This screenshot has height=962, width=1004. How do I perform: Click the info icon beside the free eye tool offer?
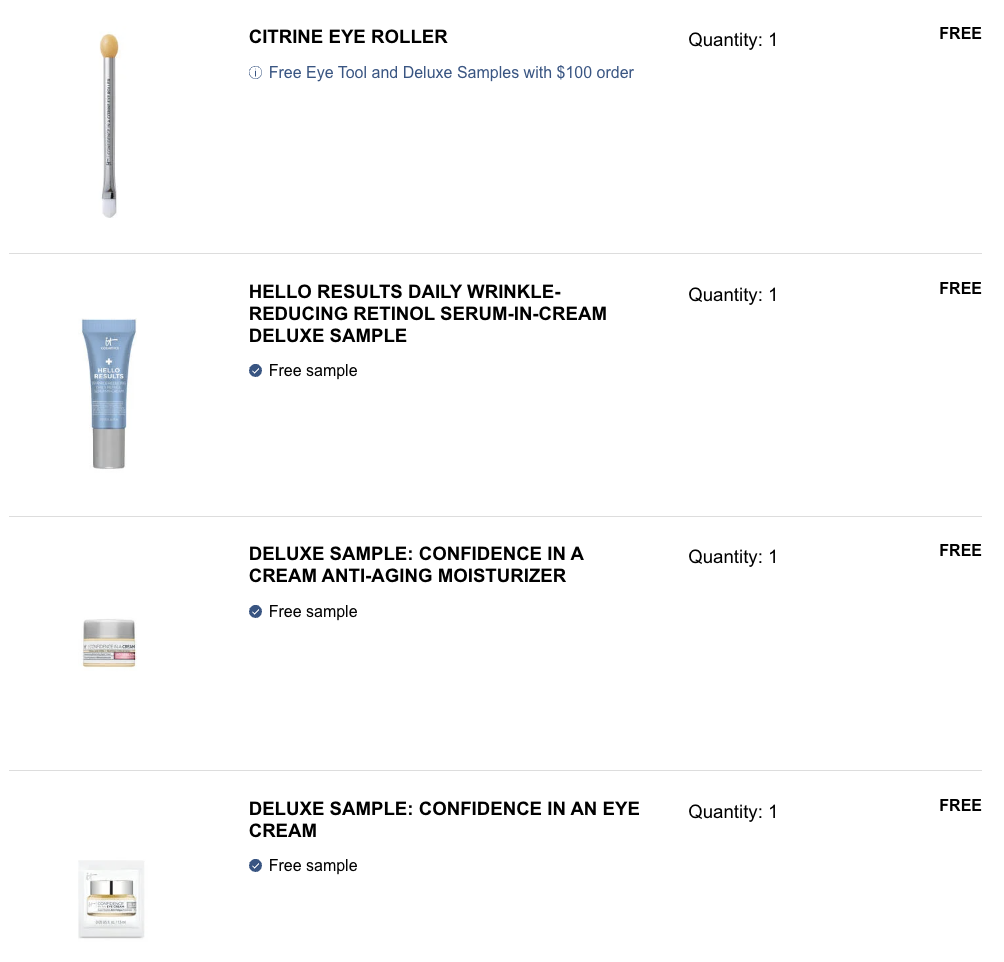(255, 73)
